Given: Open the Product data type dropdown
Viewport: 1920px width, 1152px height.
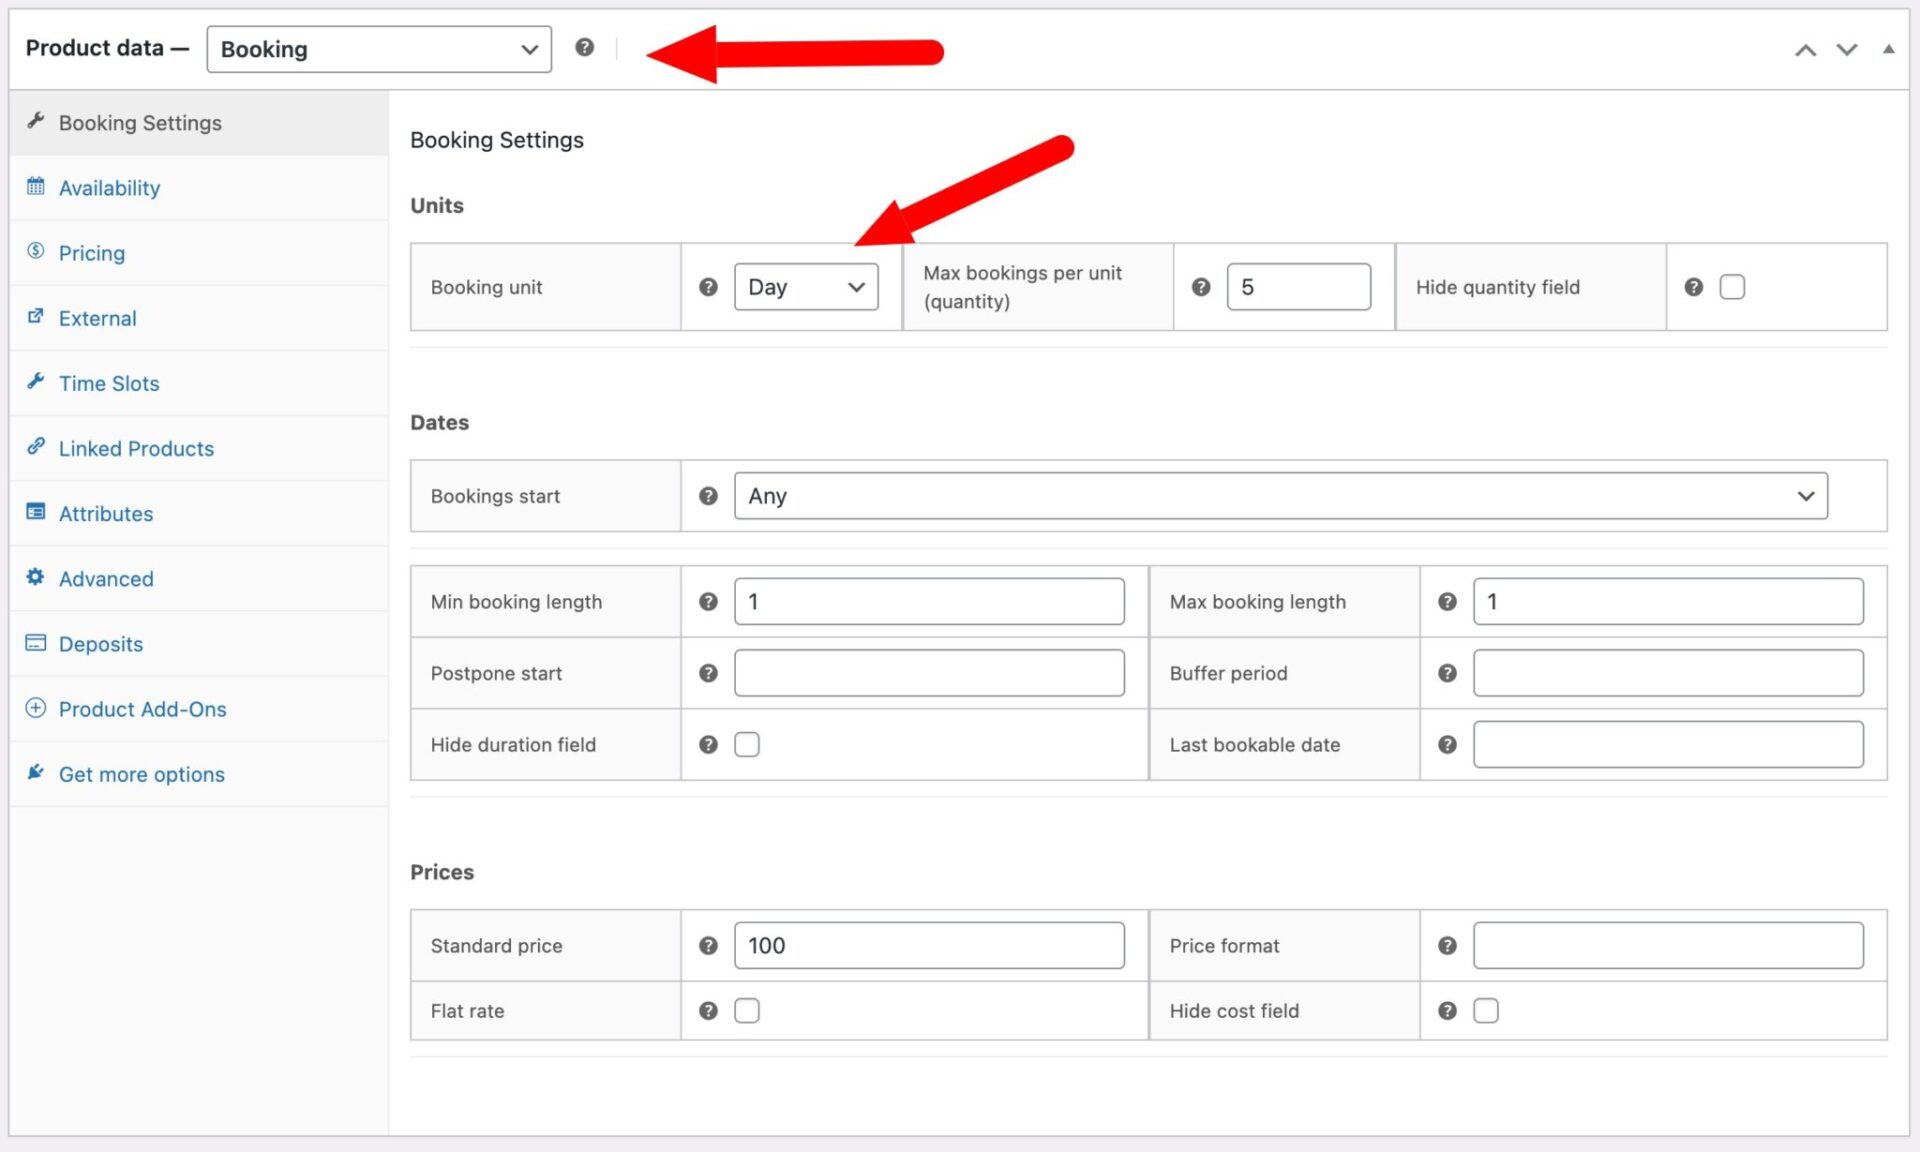Looking at the screenshot, I should 379,48.
